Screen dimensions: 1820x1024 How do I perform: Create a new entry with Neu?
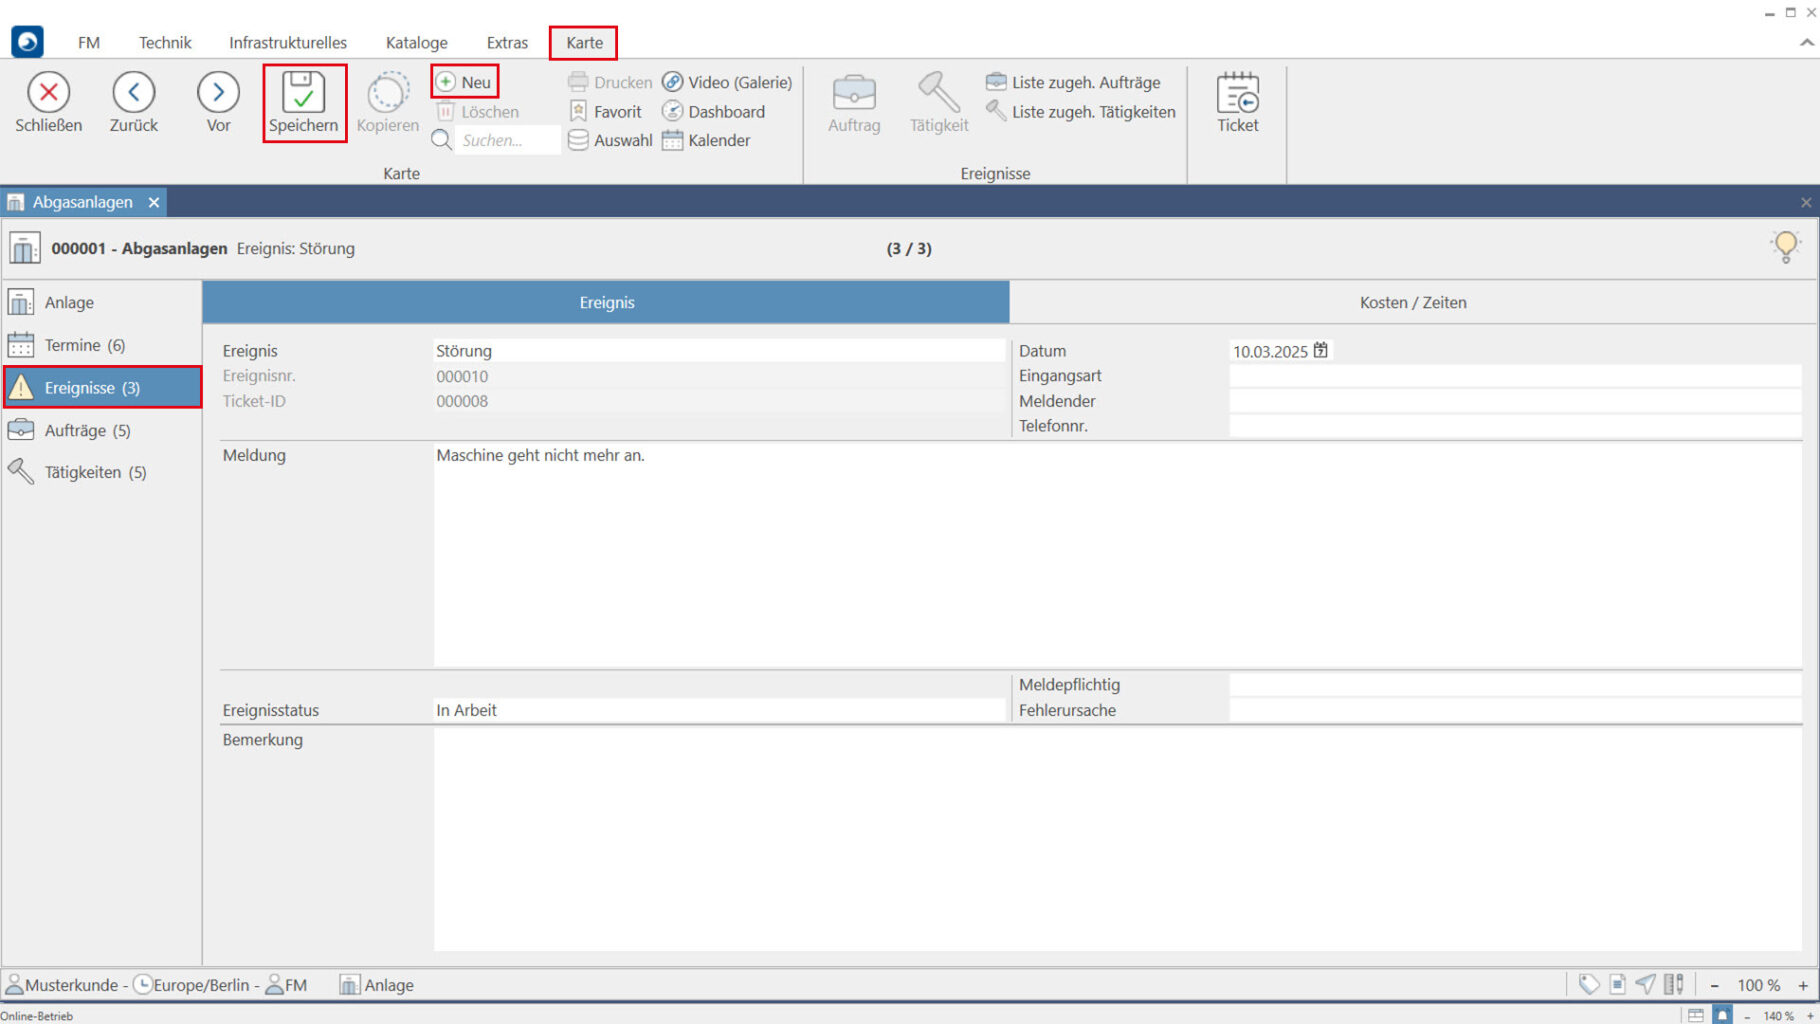465,82
